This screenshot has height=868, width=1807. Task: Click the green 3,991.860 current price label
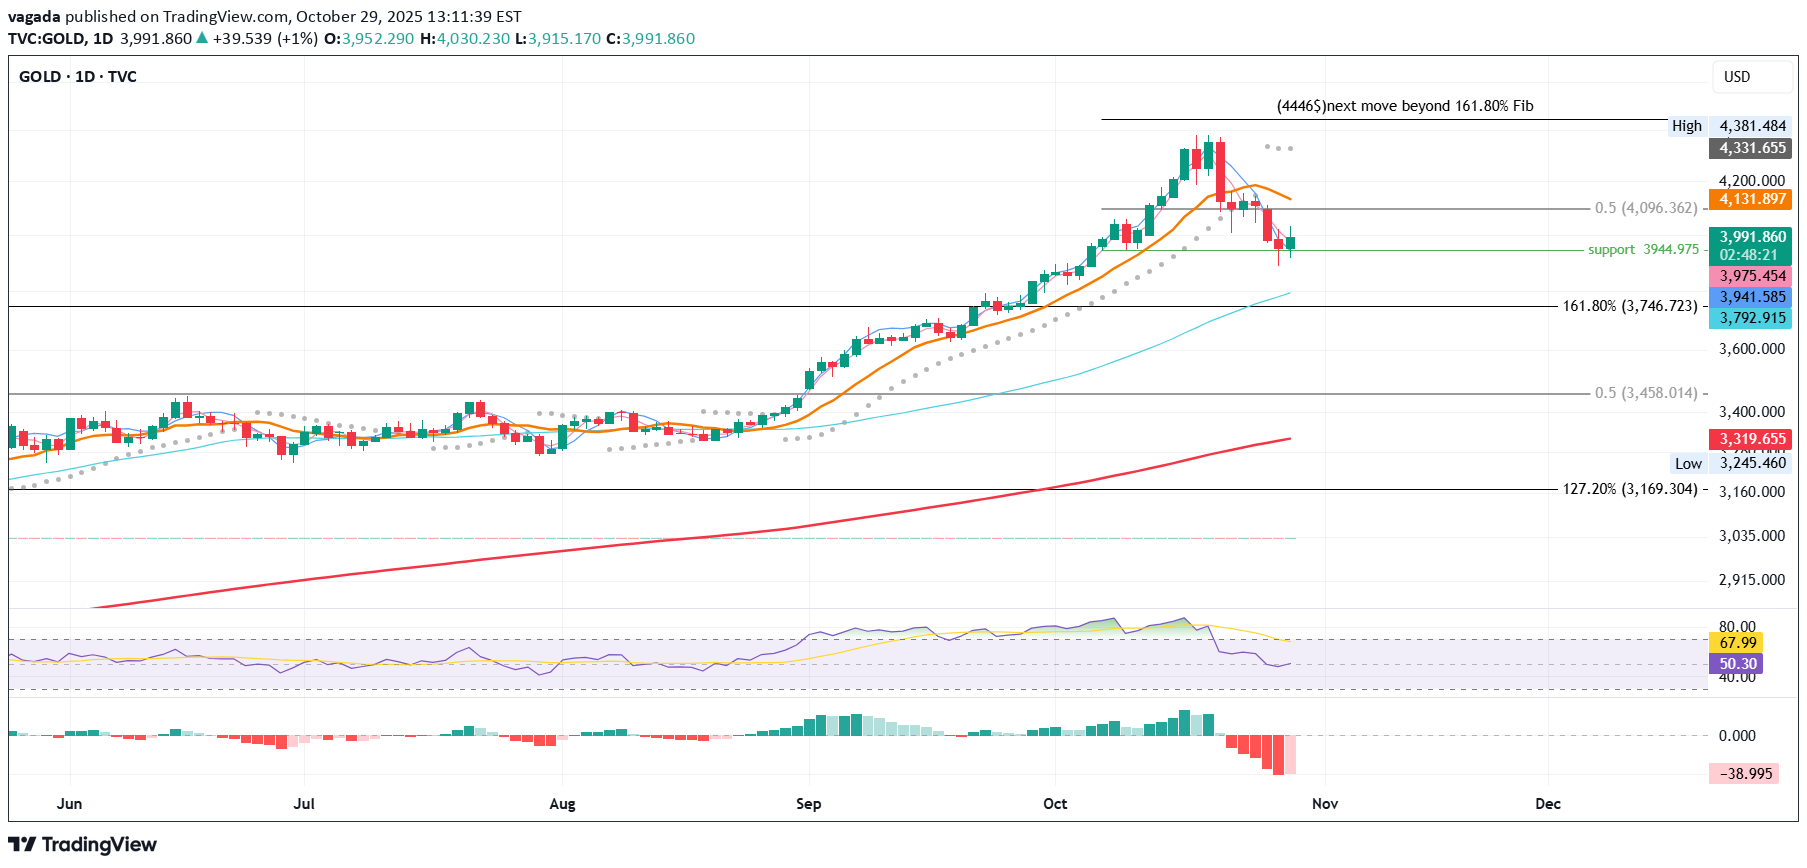[1752, 238]
